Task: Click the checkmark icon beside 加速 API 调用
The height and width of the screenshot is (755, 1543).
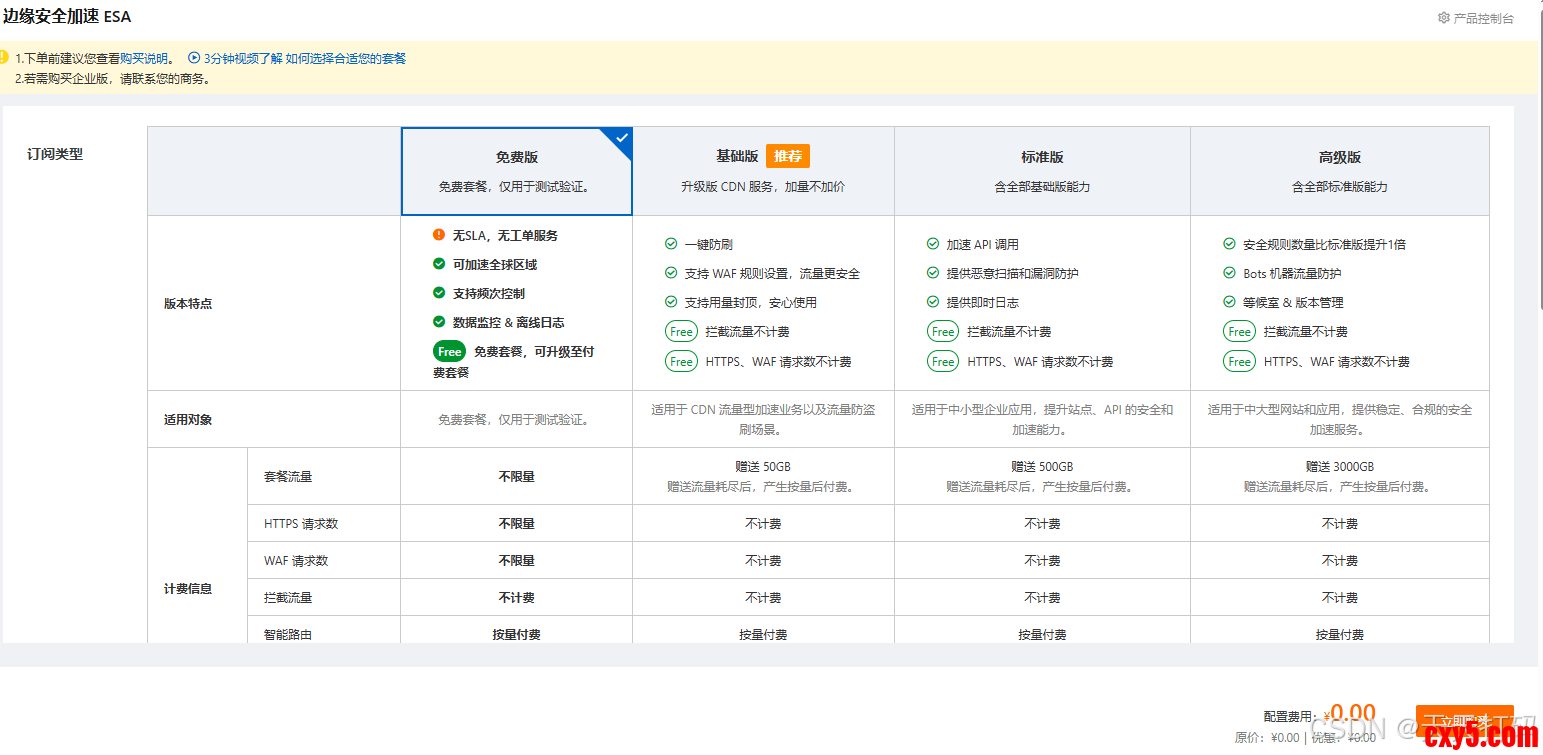Action: tap(933, 244)
